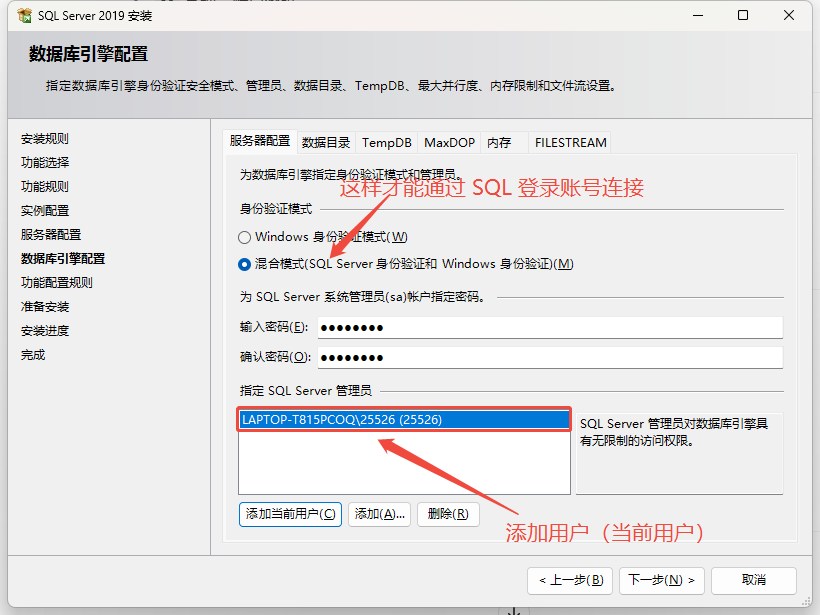Maximize the SQL Server 2019 setup window
Image resolution: width=820 pixels, height=615 pixels.
pyautogui.click(x=743, y=16)
